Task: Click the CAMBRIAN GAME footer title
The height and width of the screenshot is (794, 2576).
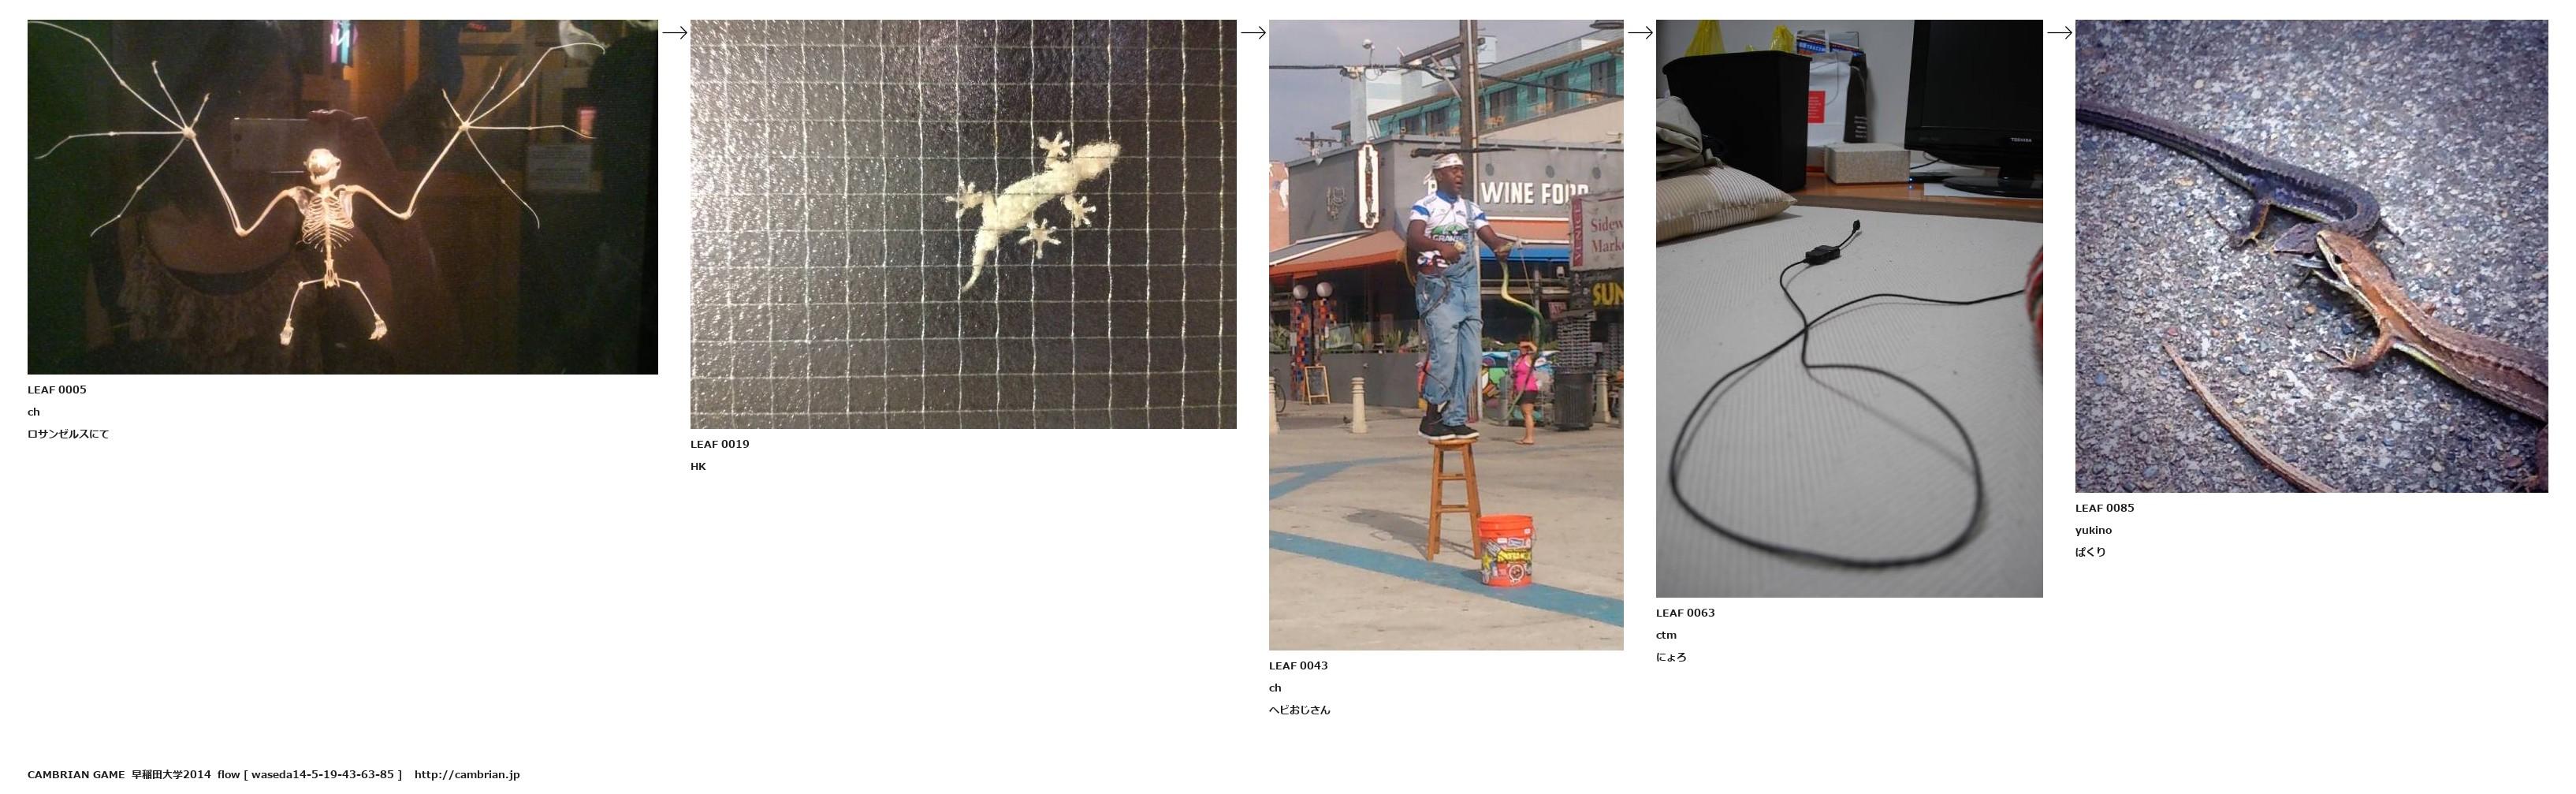Action: (76, 775)
